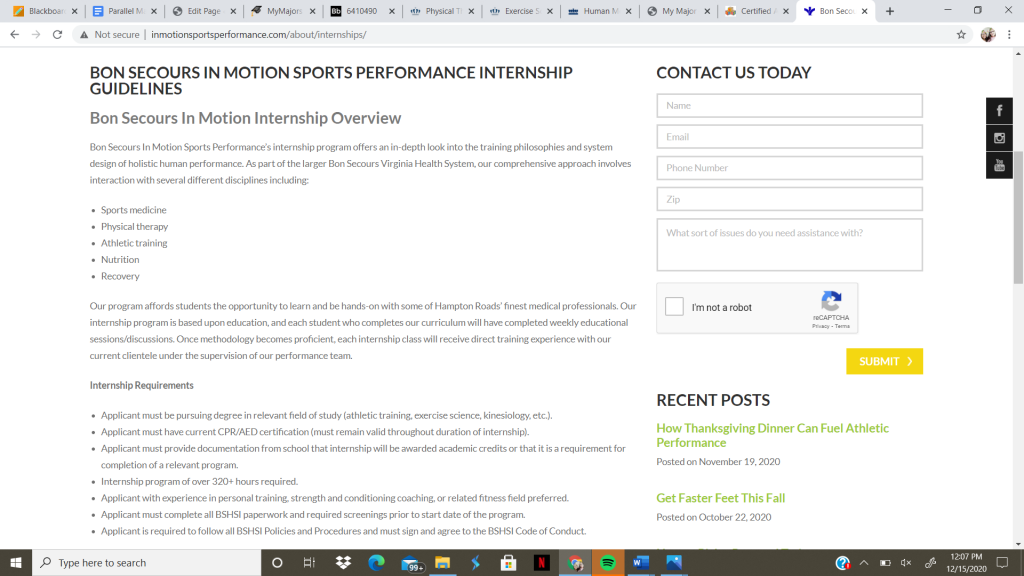
Task: Click the Posted on November 19, 2020 text
Action: click(718, 462)
